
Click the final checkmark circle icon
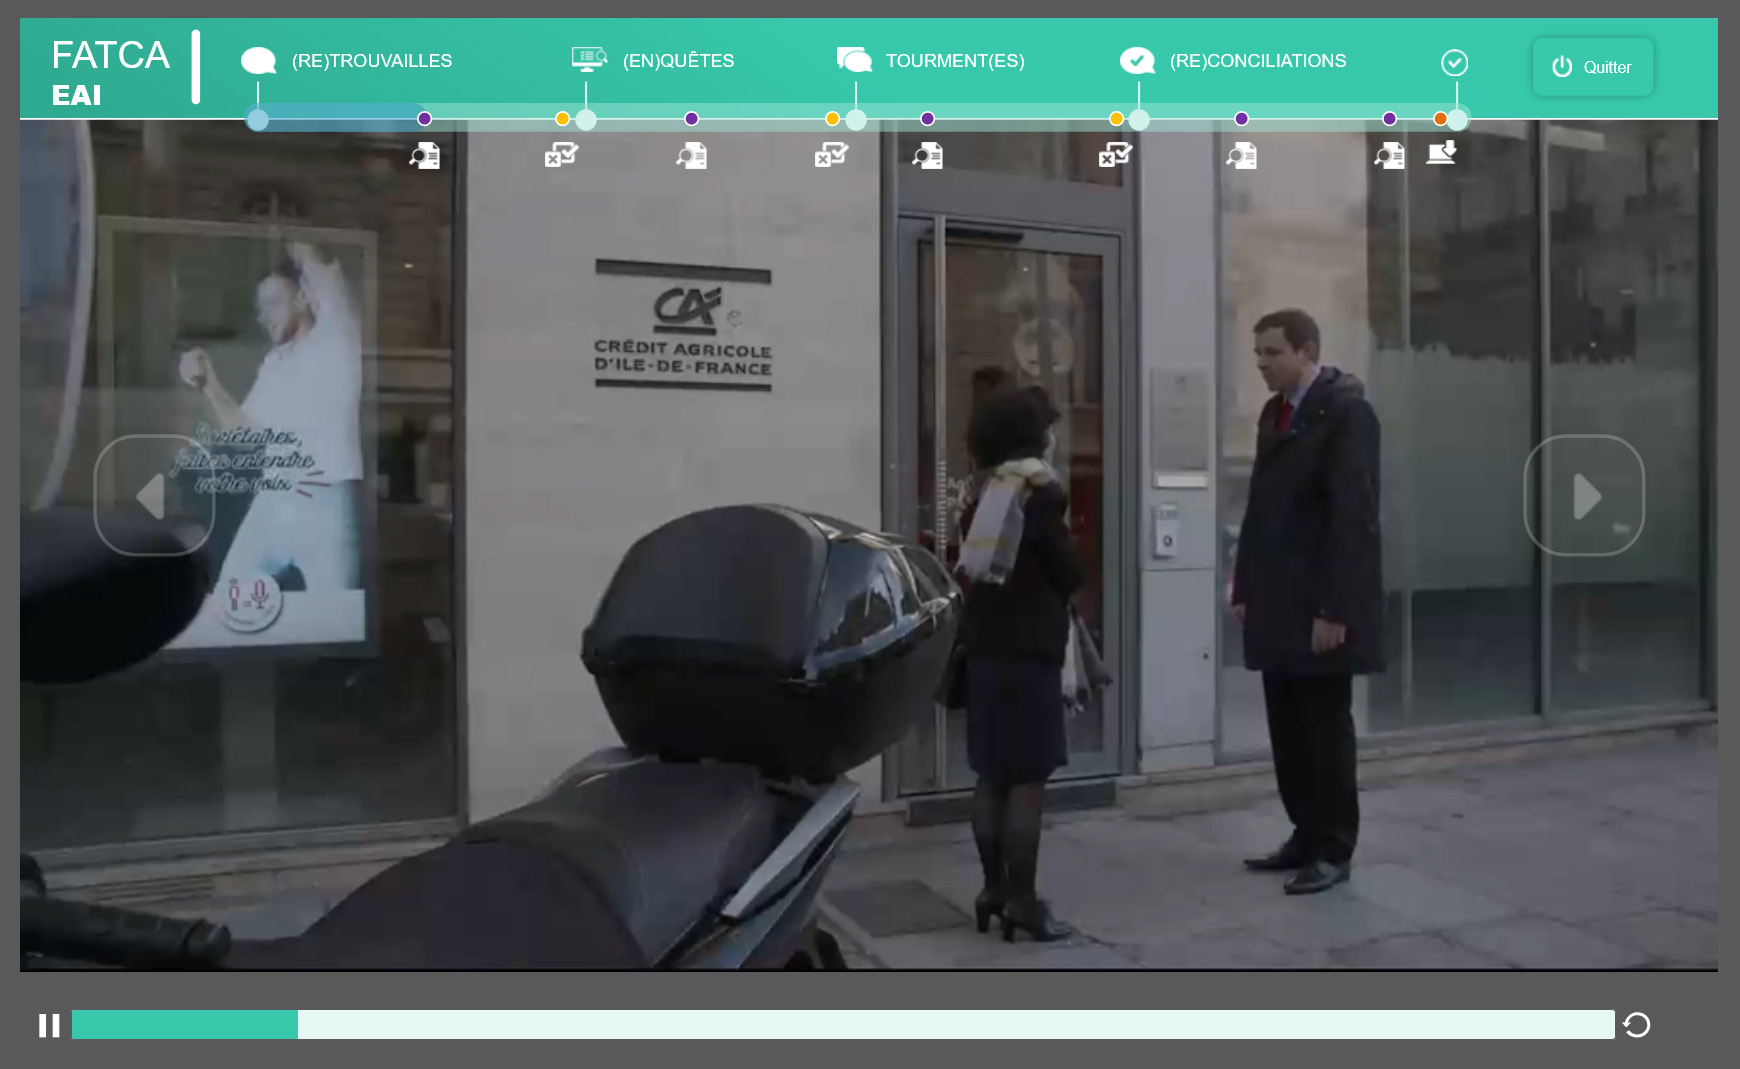1454,63
